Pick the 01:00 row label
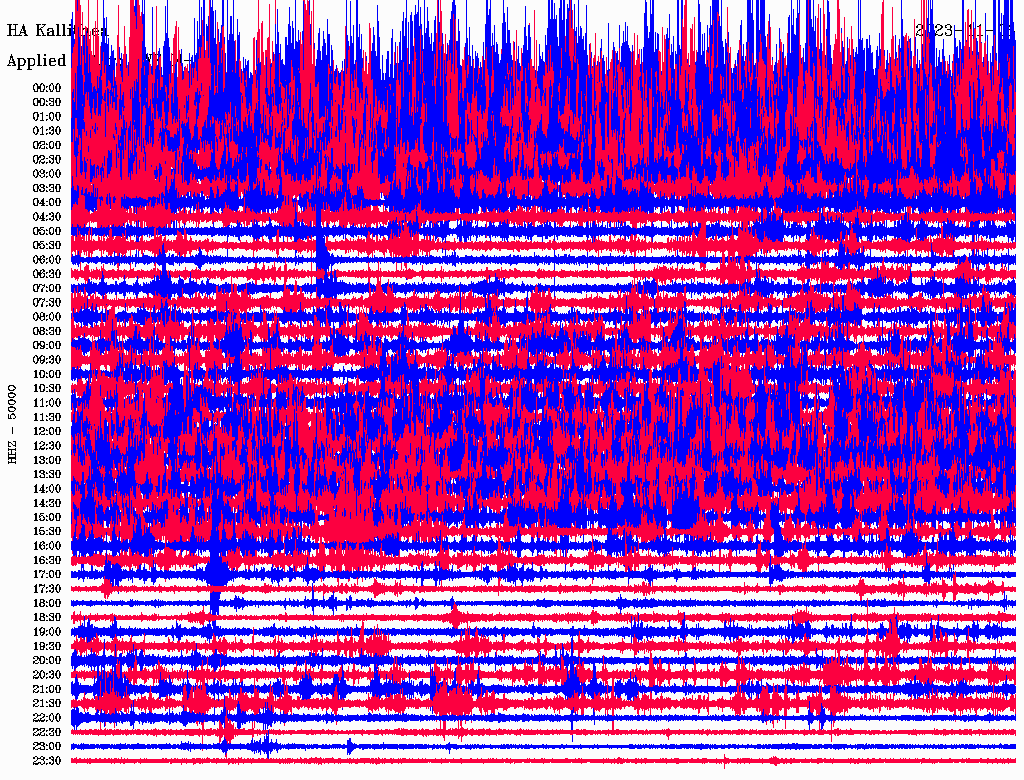 (x=47, y=117)
